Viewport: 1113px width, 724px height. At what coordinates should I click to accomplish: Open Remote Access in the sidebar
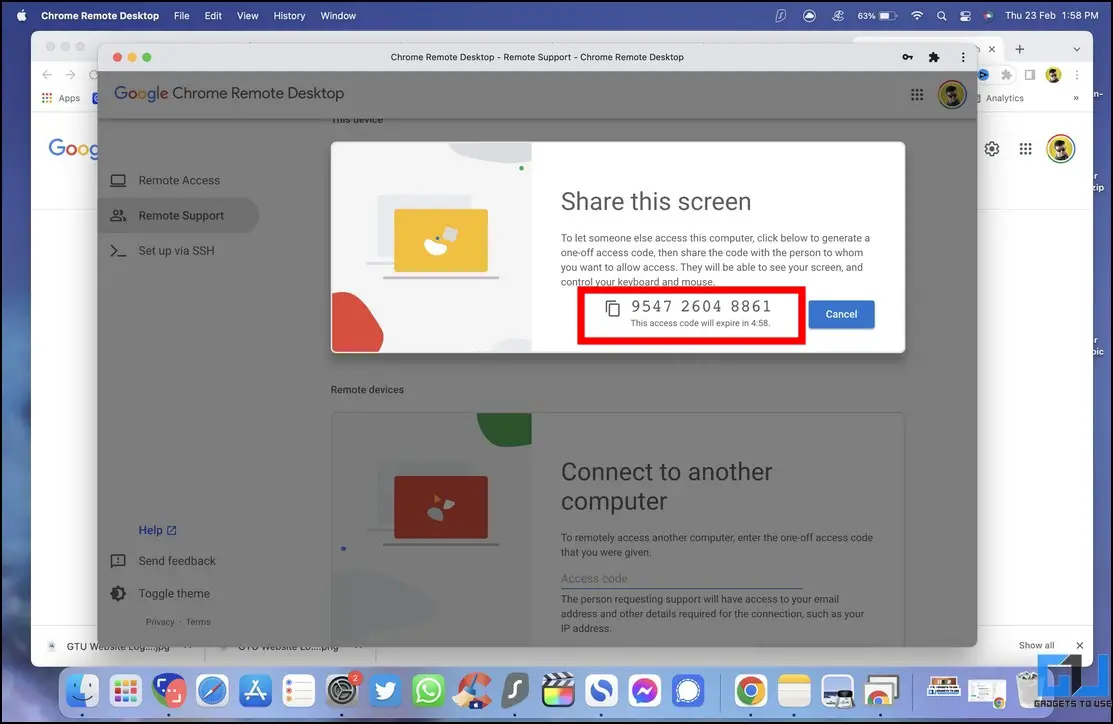click(179, 180)
